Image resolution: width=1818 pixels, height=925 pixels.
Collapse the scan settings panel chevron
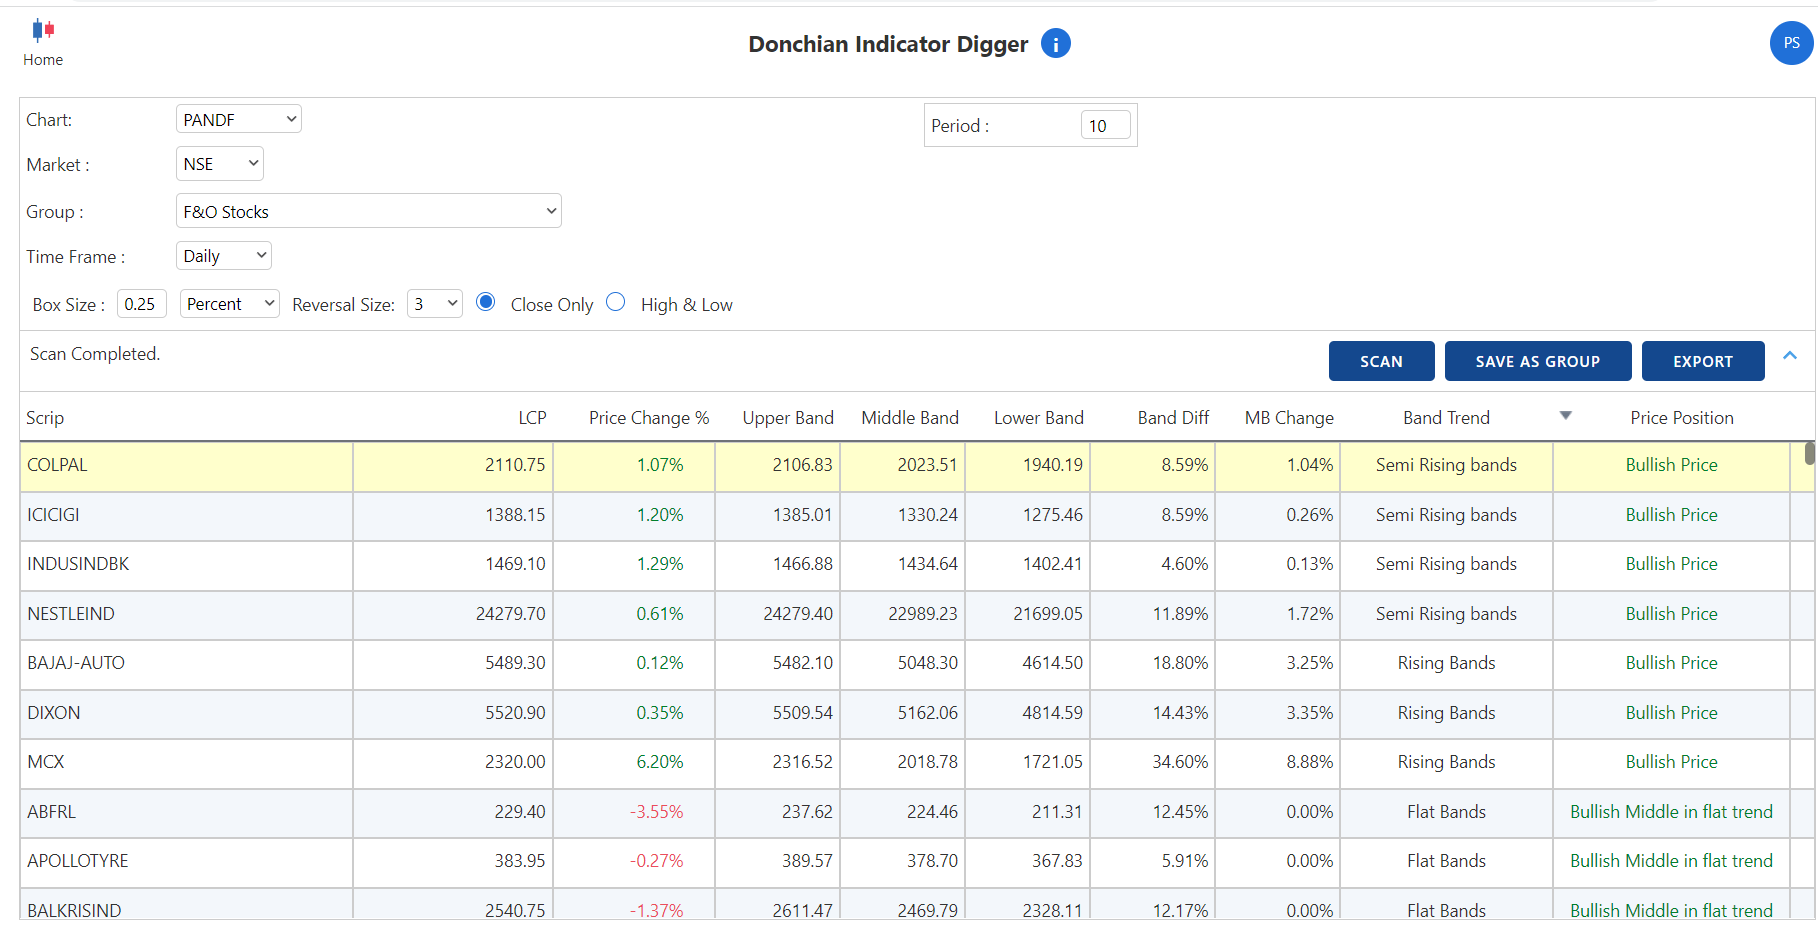(1790, 355)
